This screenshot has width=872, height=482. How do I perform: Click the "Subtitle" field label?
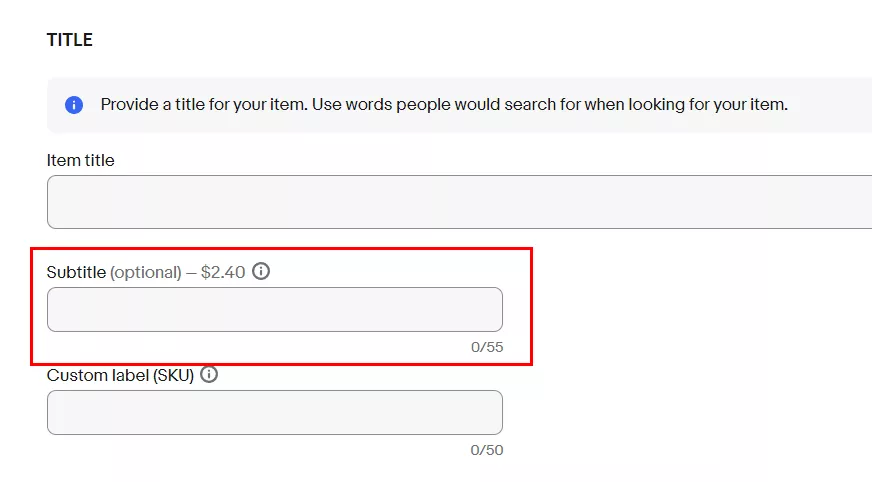tap(76, 272)
